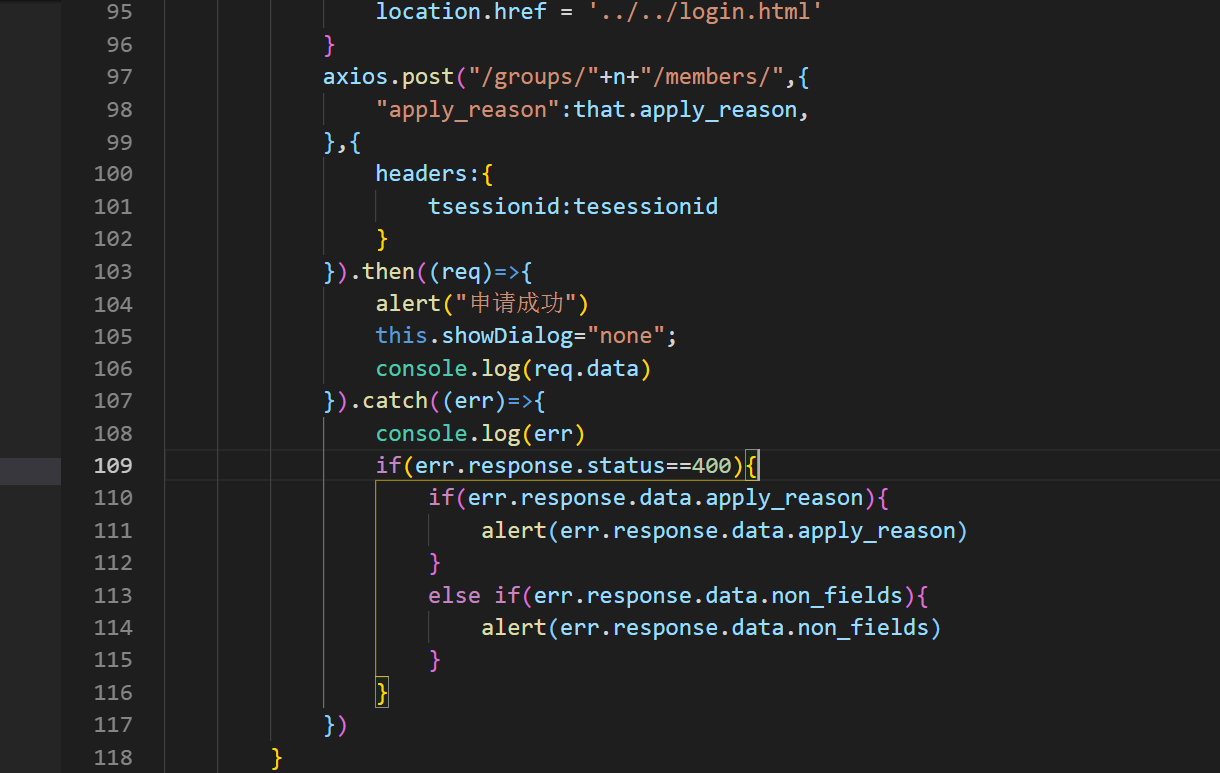Click line number 97 in the gutter
Viewport: 1220px width, 773px height.
[x=119, y=77]
